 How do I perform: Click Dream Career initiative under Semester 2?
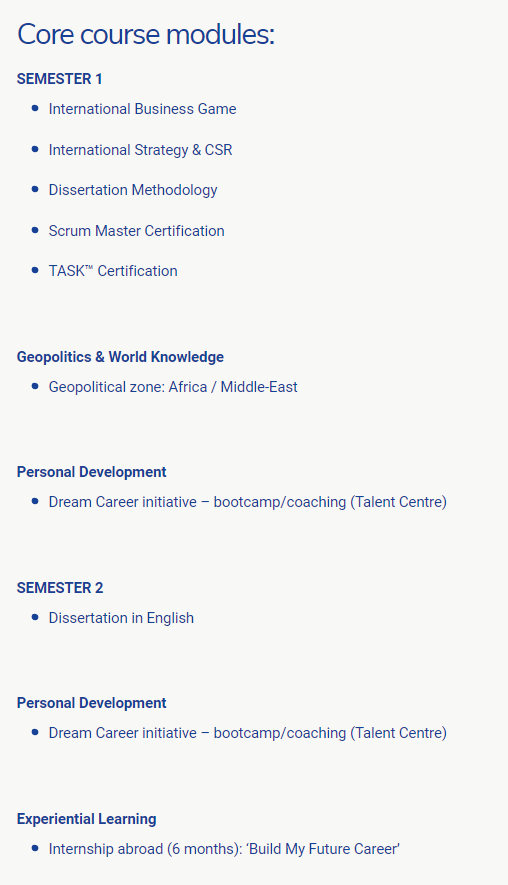tap(247, 733)
